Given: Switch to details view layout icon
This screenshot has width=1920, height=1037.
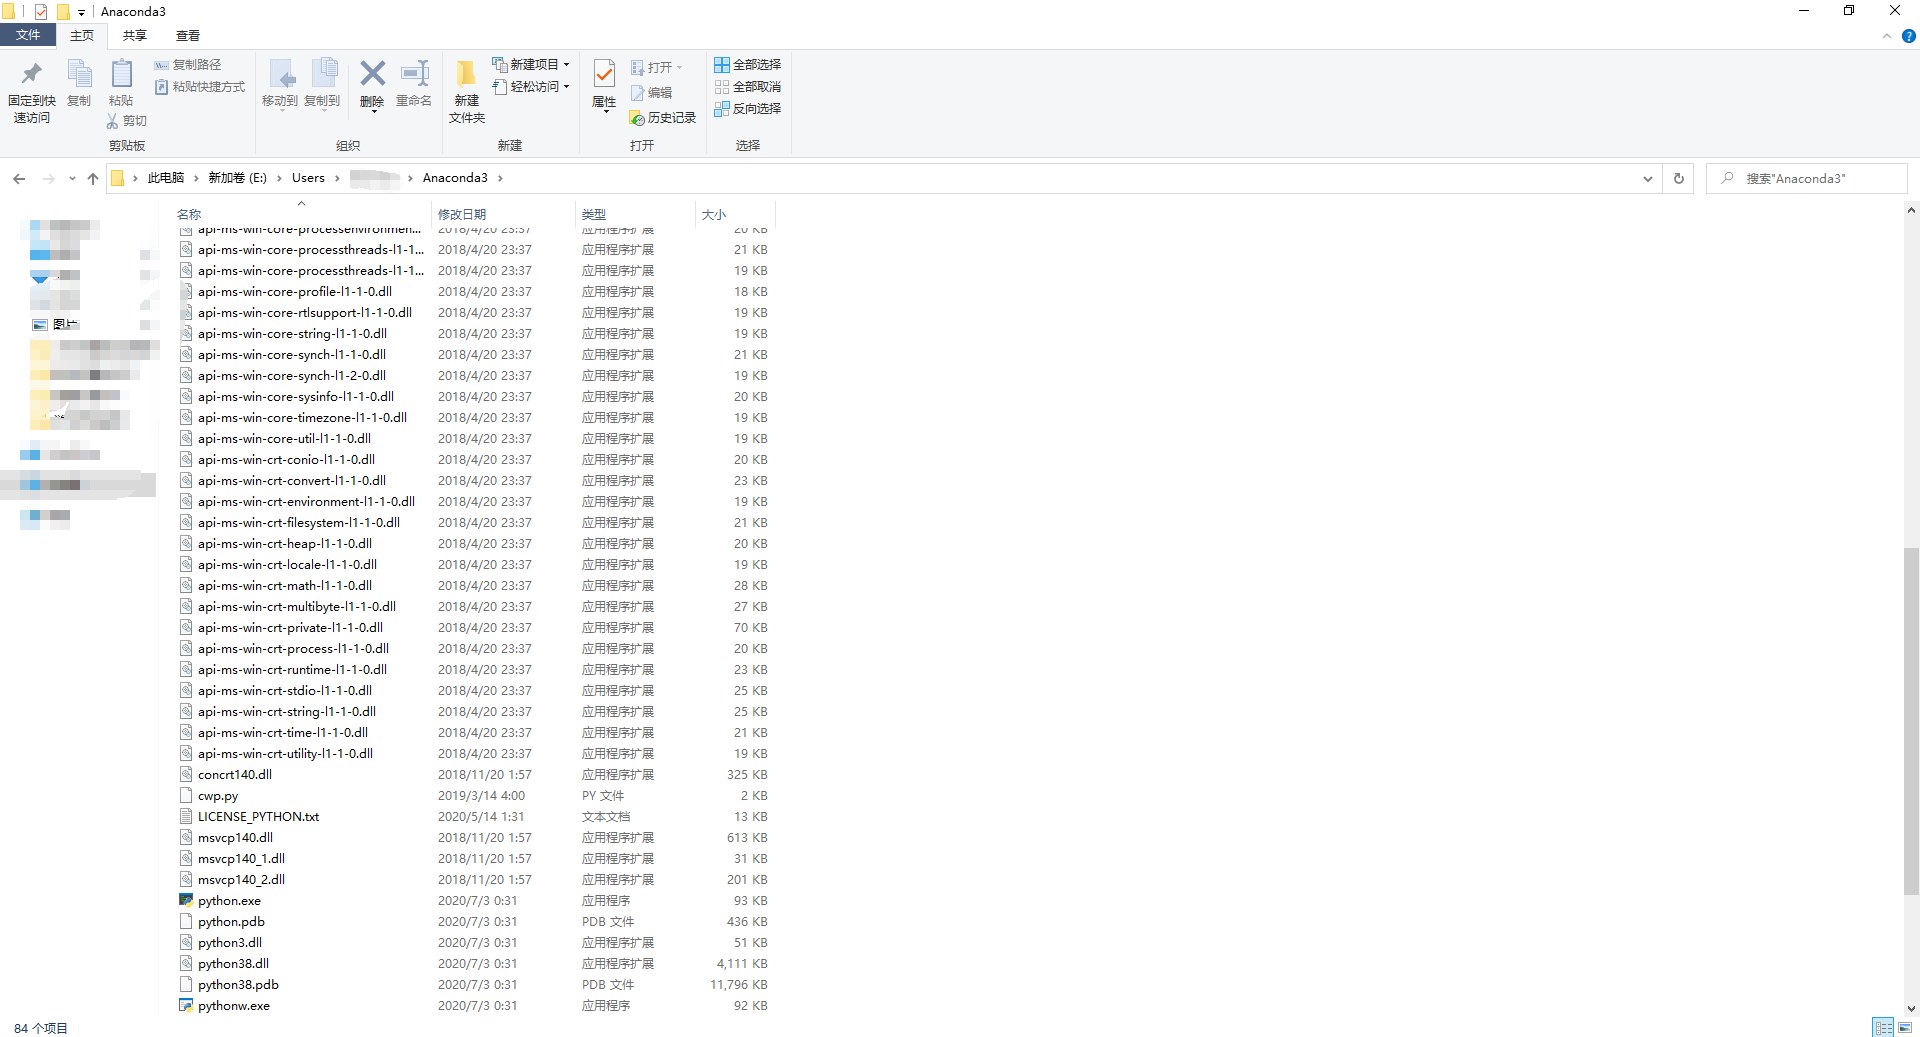Looking at the screenshot, I should coord(1883,1027).
